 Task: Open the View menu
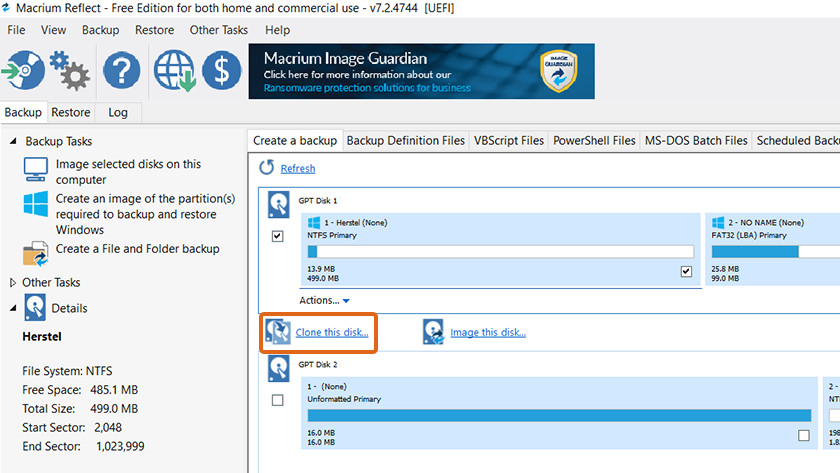54,30
